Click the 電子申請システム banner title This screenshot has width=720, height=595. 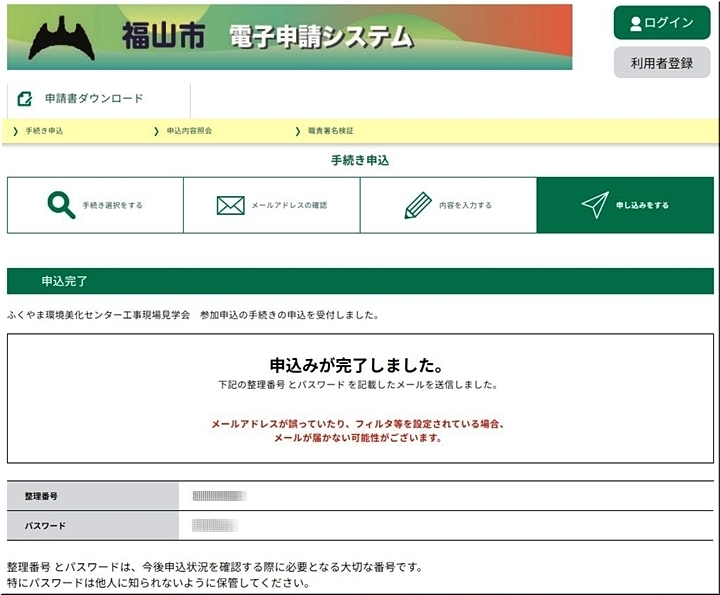pyautogui.click(x=320, y=38)
